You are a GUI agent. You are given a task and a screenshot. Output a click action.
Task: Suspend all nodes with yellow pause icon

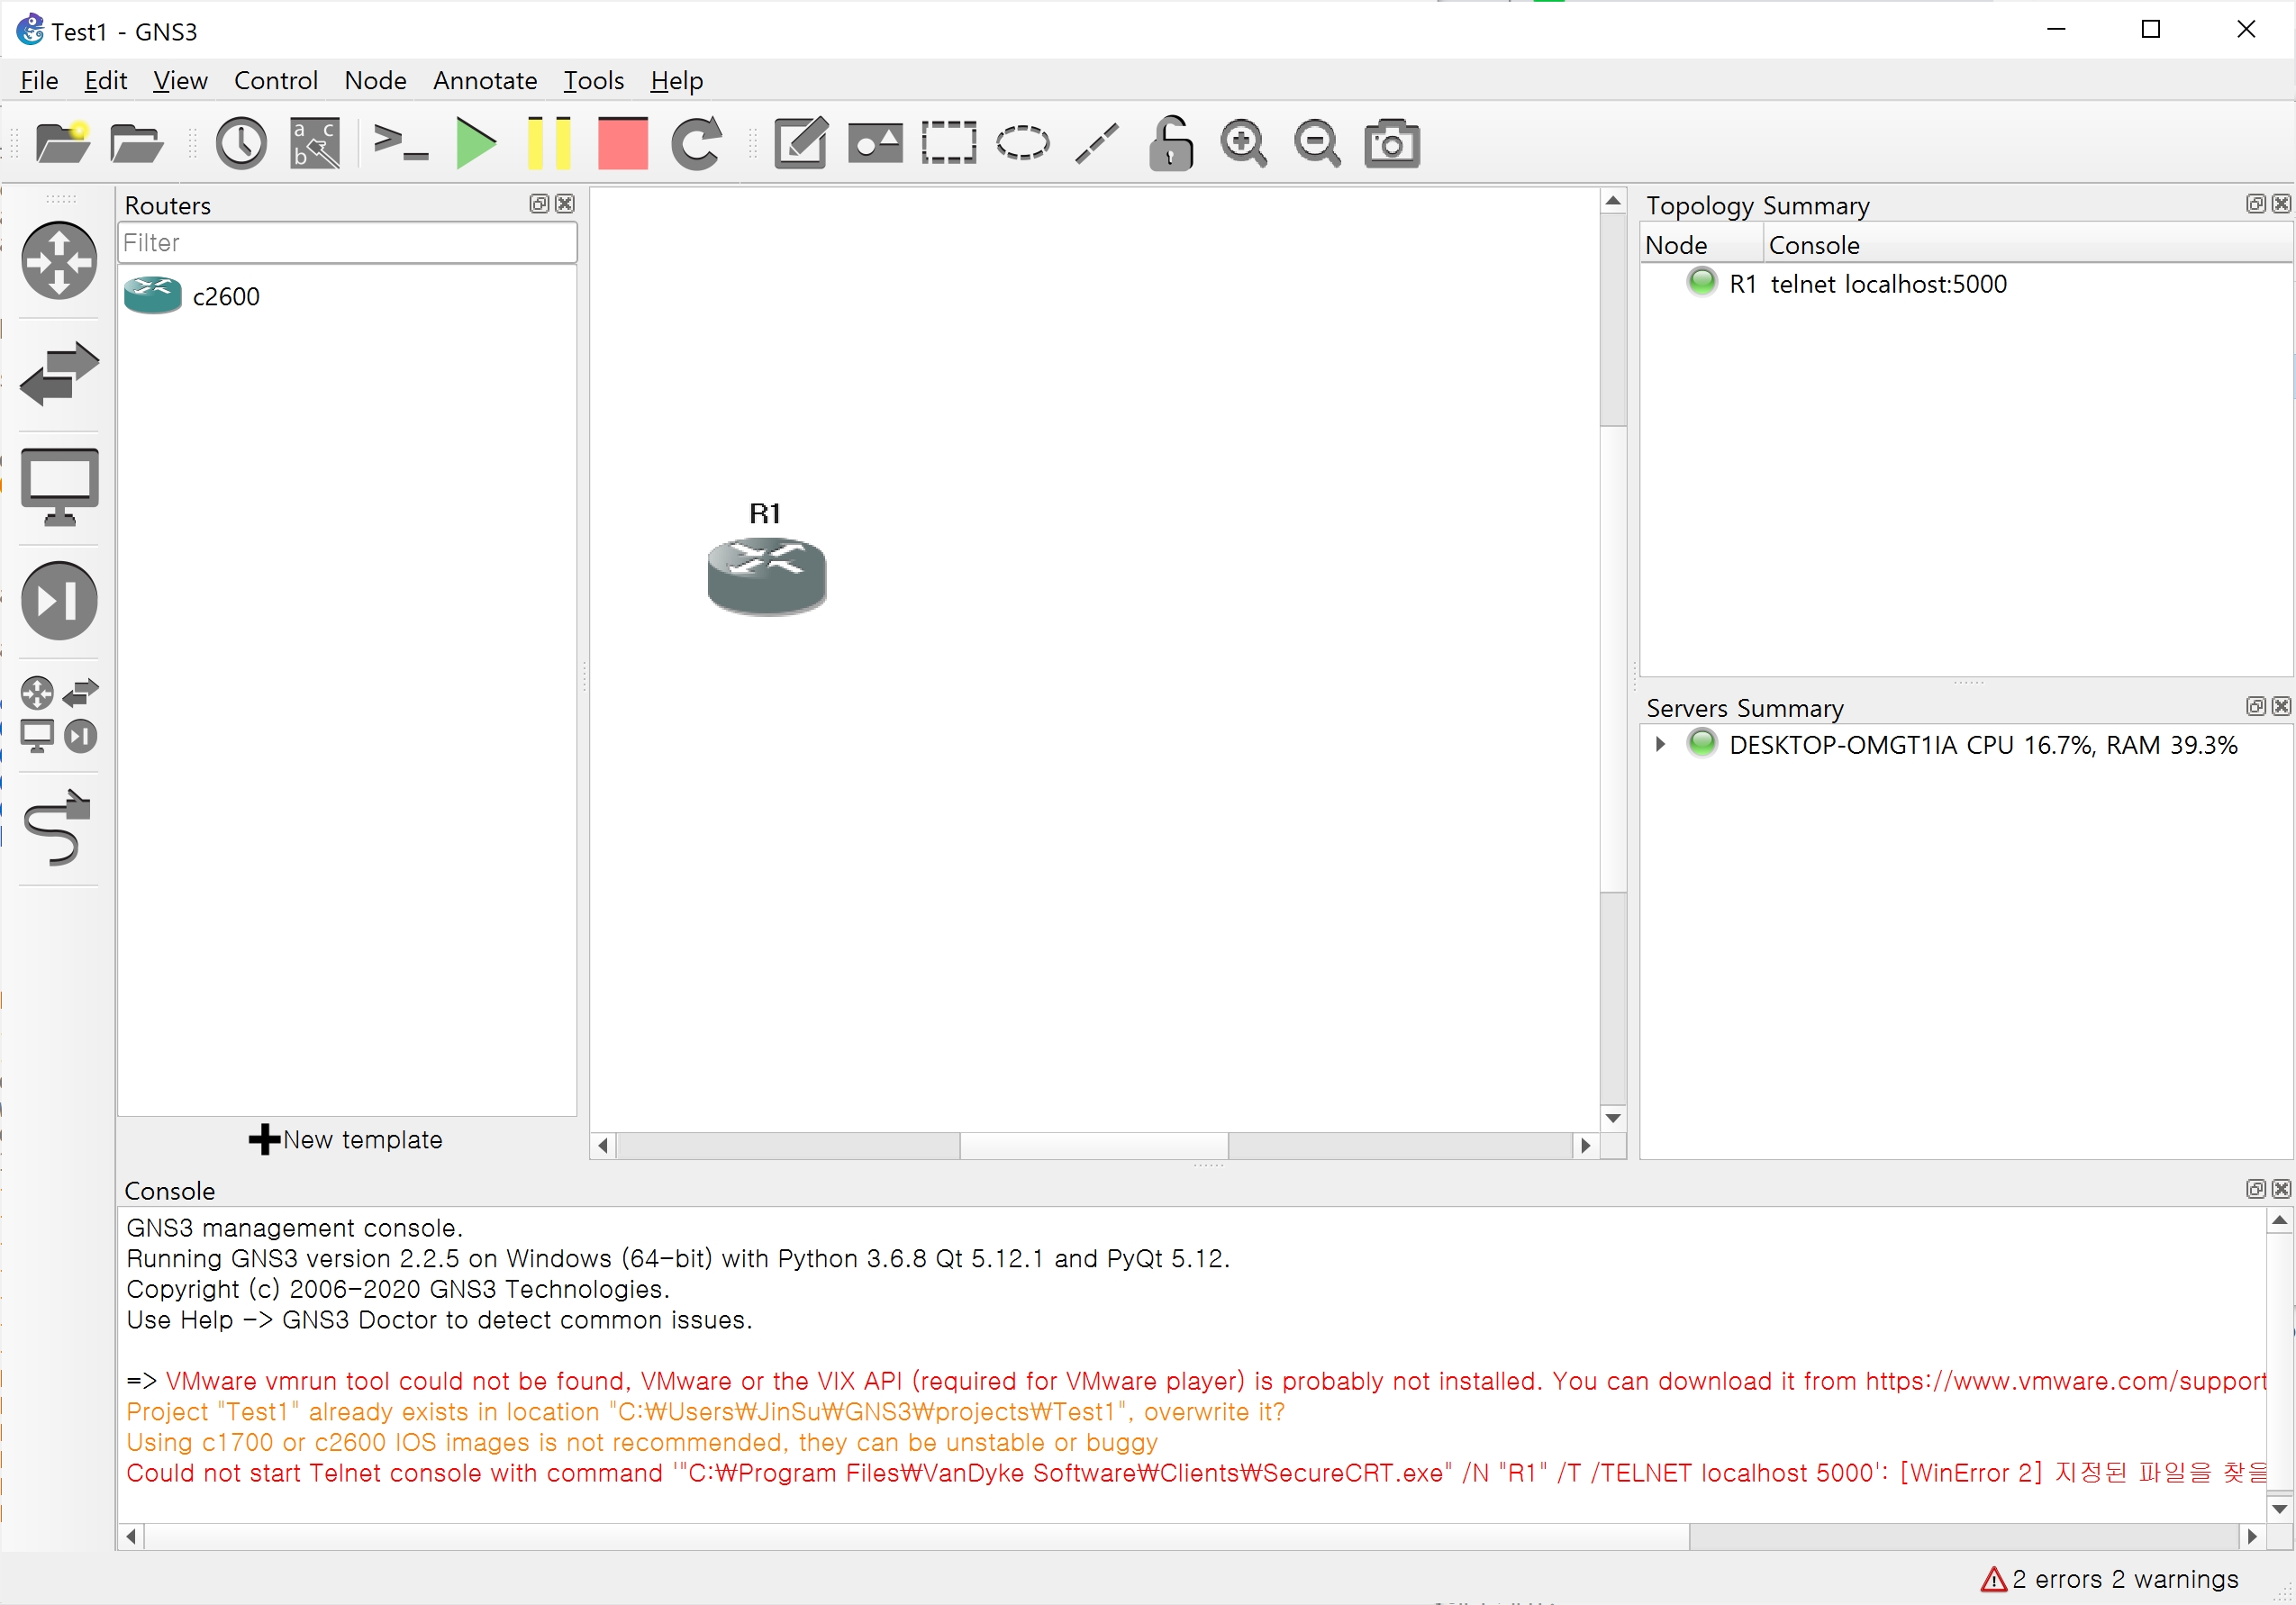pyautogui.click(x=548, y=143)
